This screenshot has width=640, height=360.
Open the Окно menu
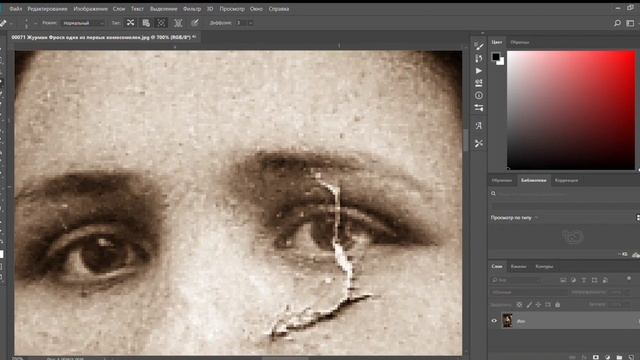(x=256, y=9)
